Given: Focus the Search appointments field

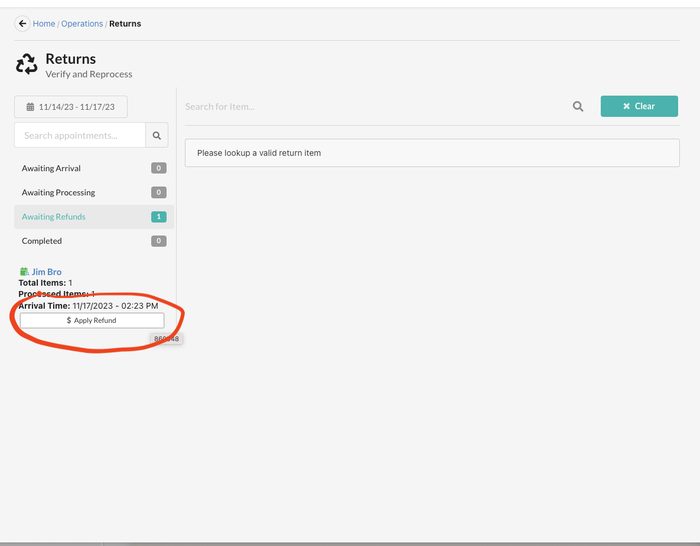Looking at the screenshot, I should pos(80,135).
